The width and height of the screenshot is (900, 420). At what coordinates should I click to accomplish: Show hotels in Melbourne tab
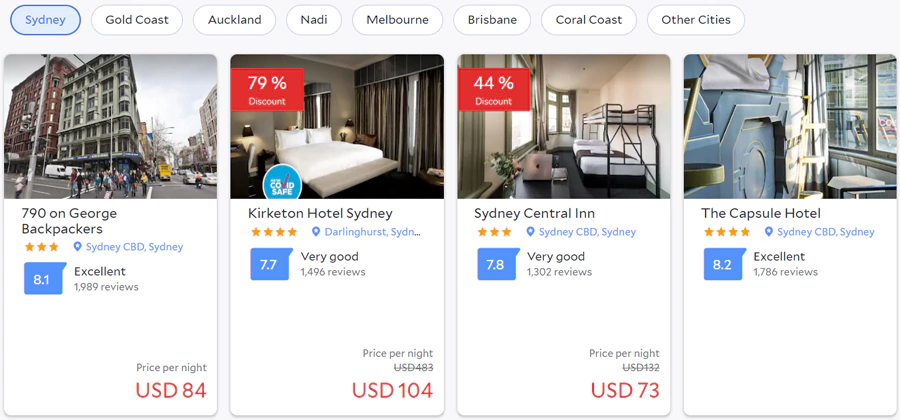[x=397, y=20]
